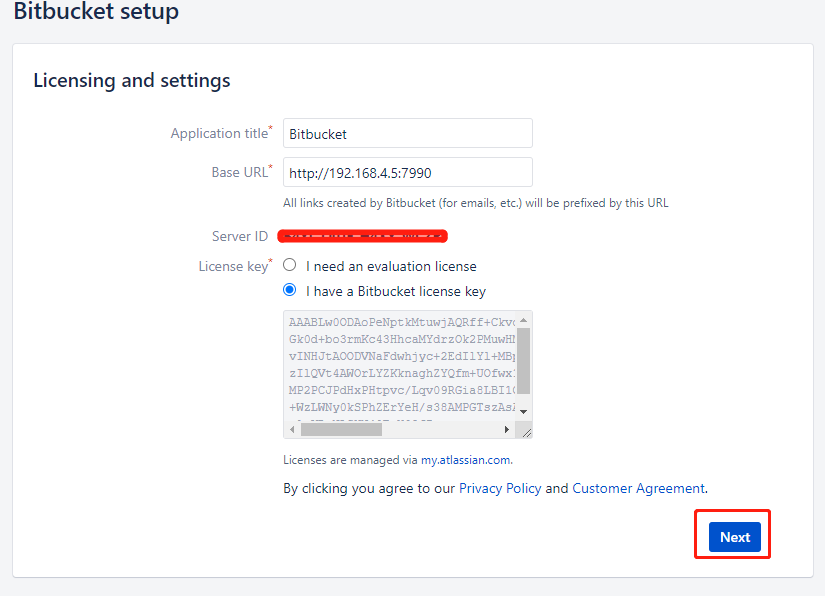Click the license box vertical scroll down arrow
The height and width of the screenshot is (596, 825).
click(x=524, y=411)
